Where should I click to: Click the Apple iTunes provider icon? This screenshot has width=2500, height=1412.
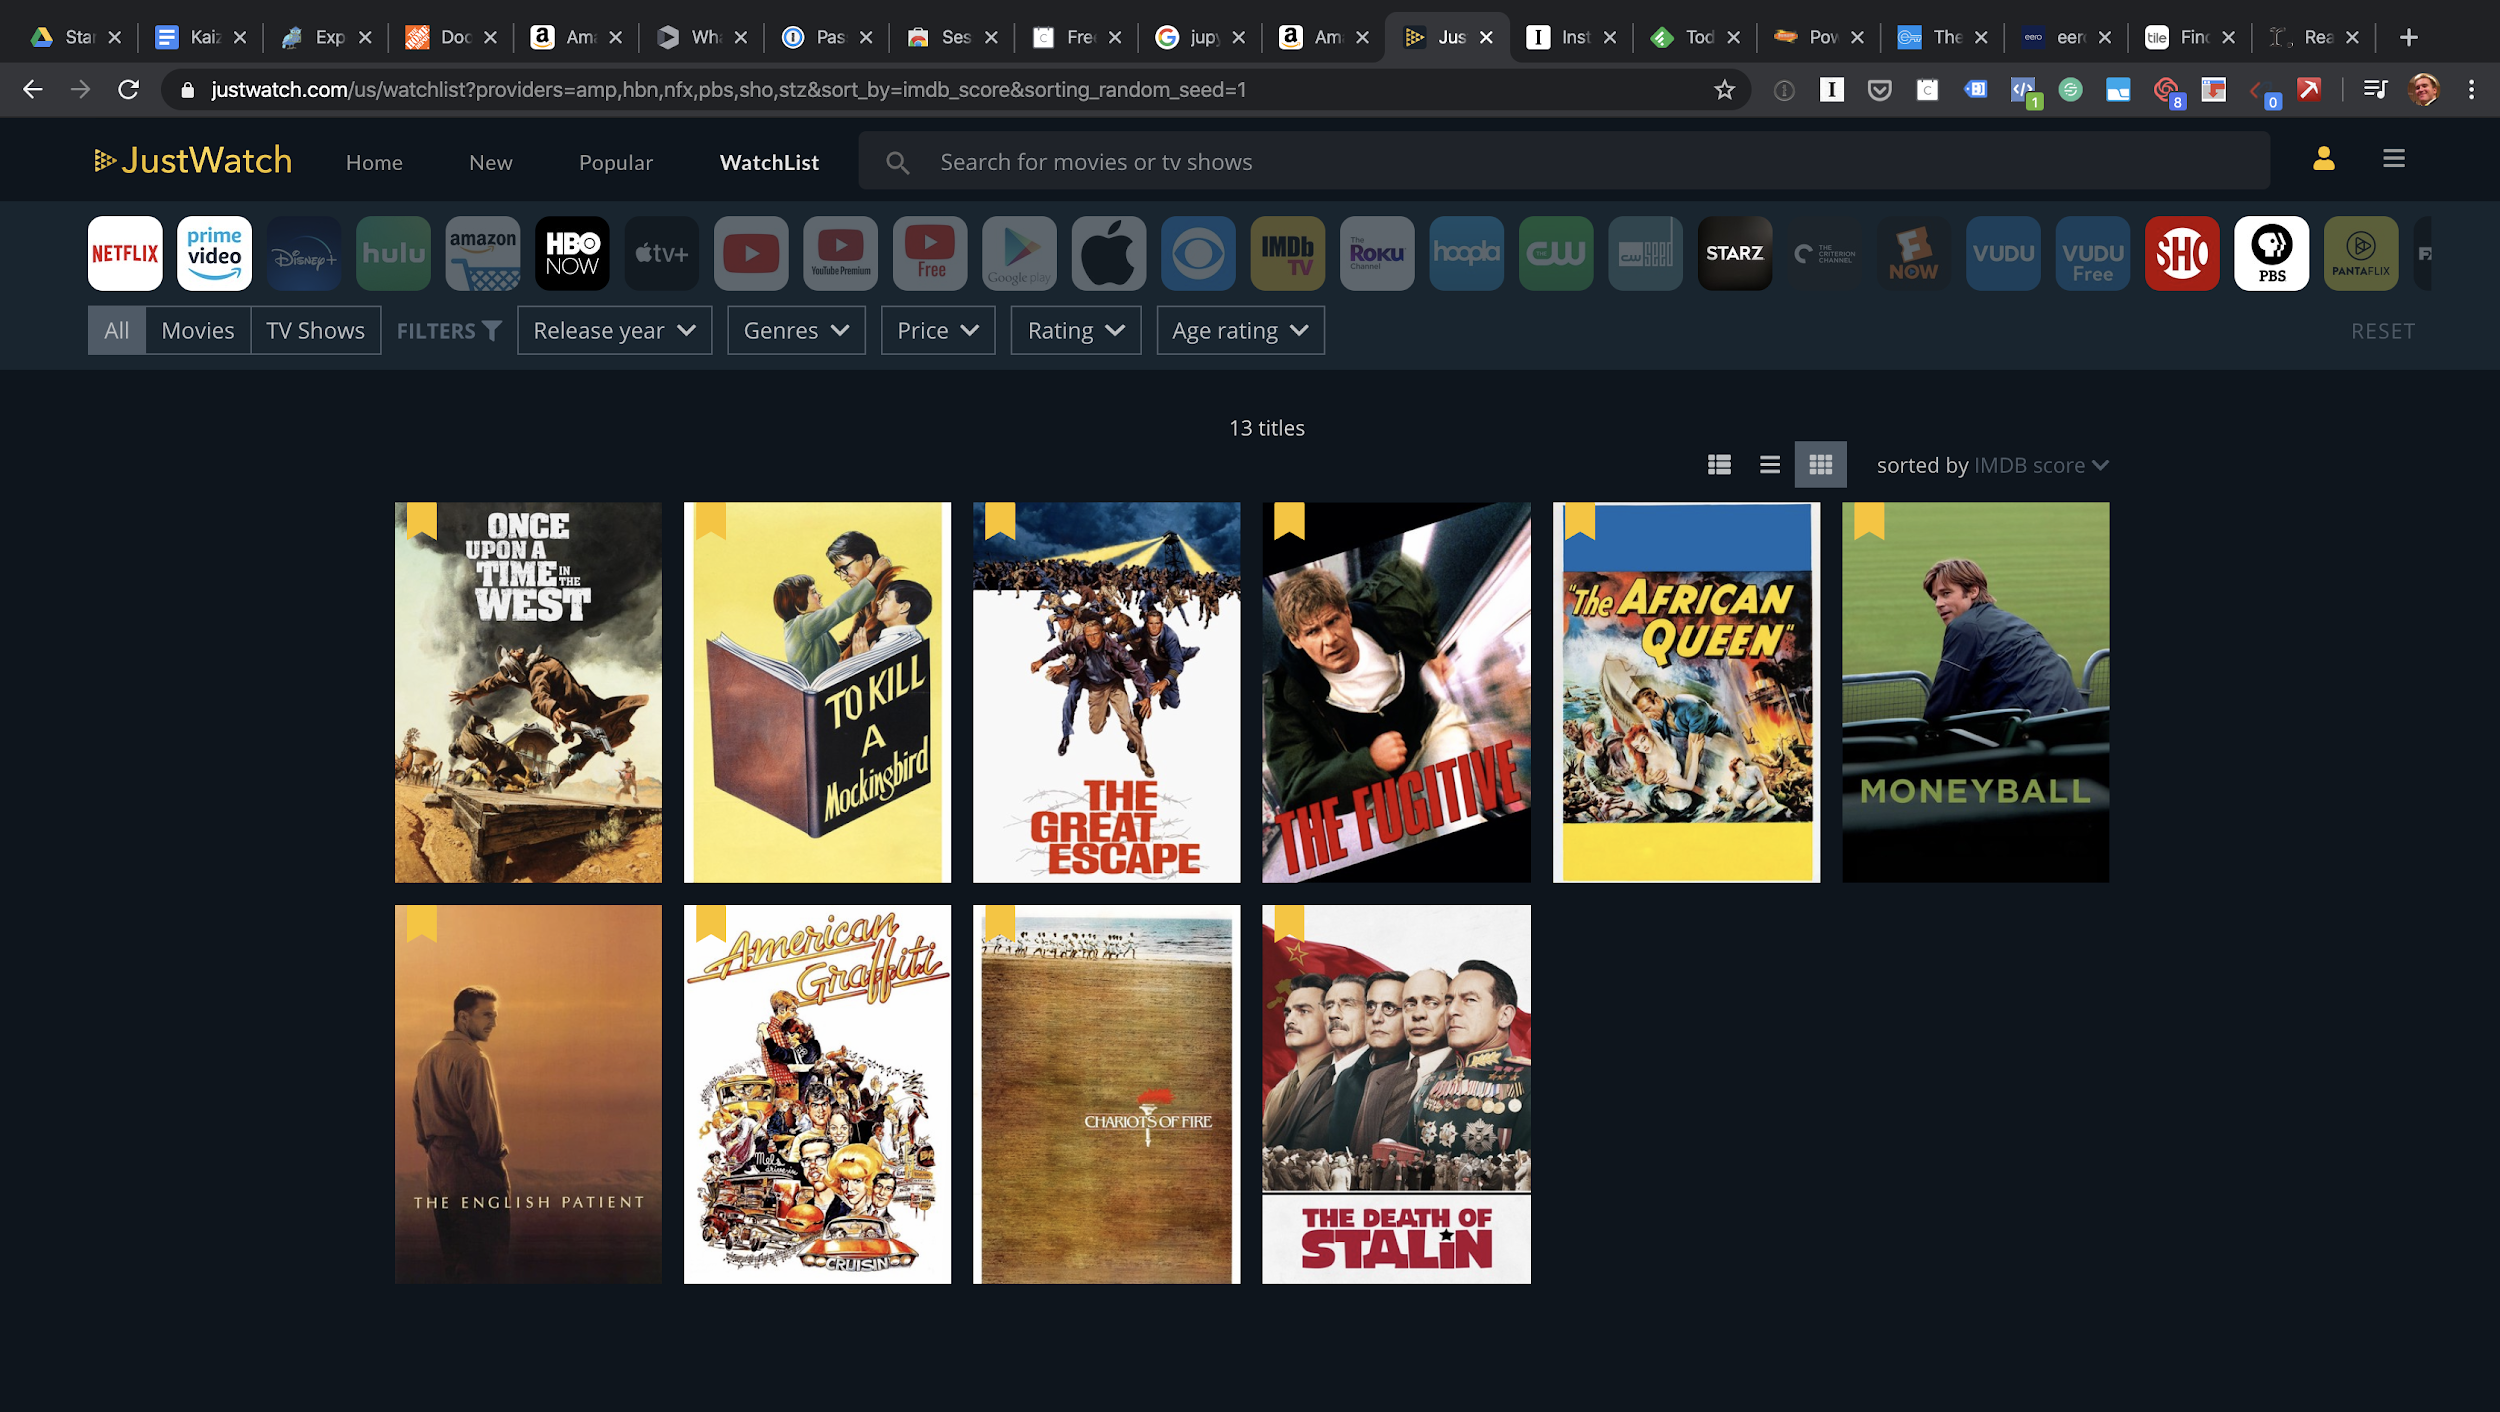click(1109, 253)
